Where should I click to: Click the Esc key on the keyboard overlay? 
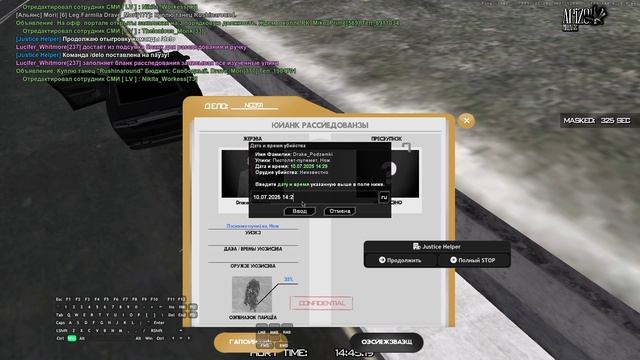tap(59, 299)
